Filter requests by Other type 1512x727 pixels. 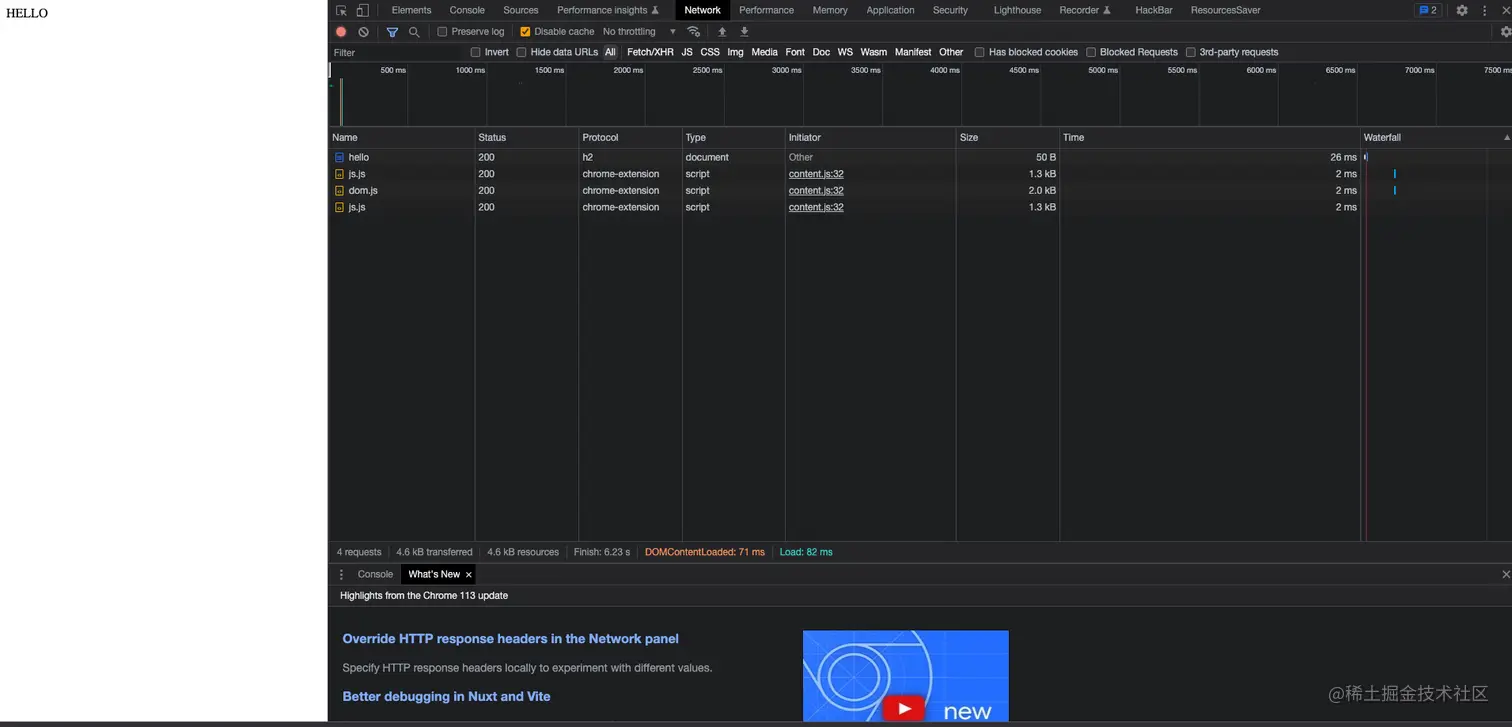(951, 52)
